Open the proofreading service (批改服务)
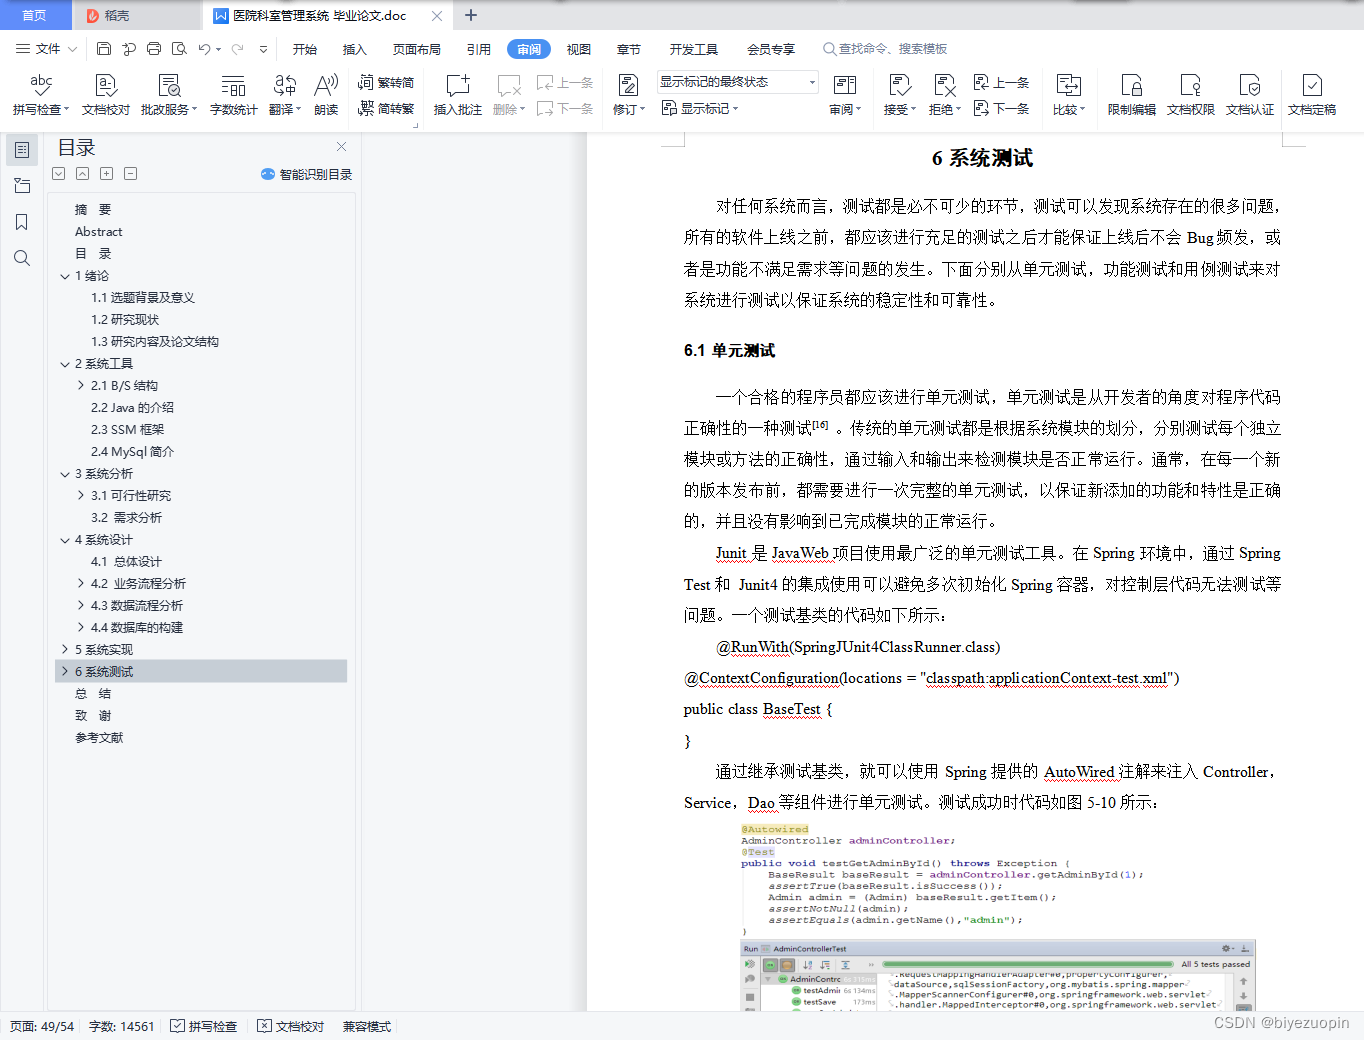 click(x=169, y=95)
